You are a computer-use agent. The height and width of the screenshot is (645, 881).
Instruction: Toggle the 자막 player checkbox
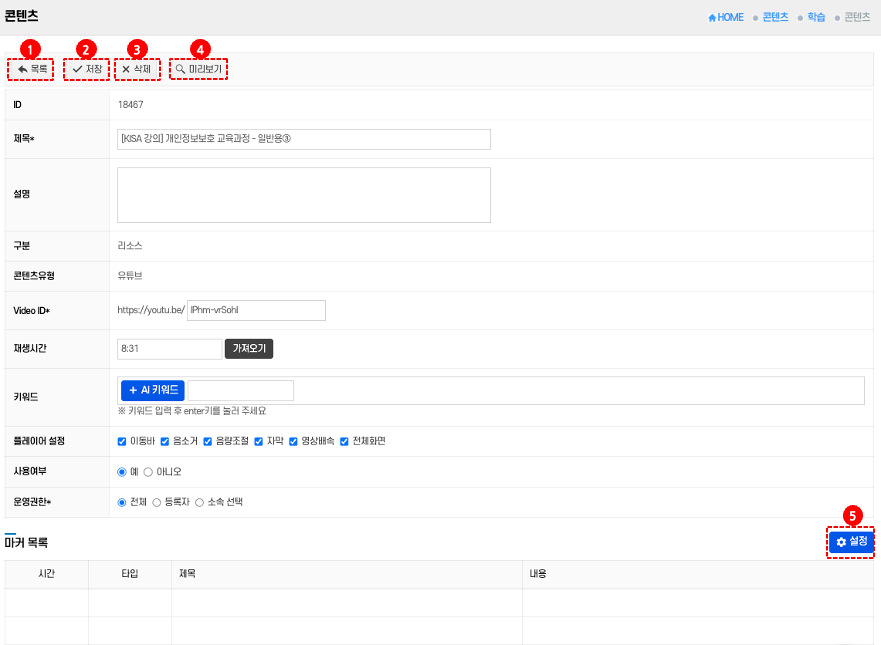click(259, 441)
